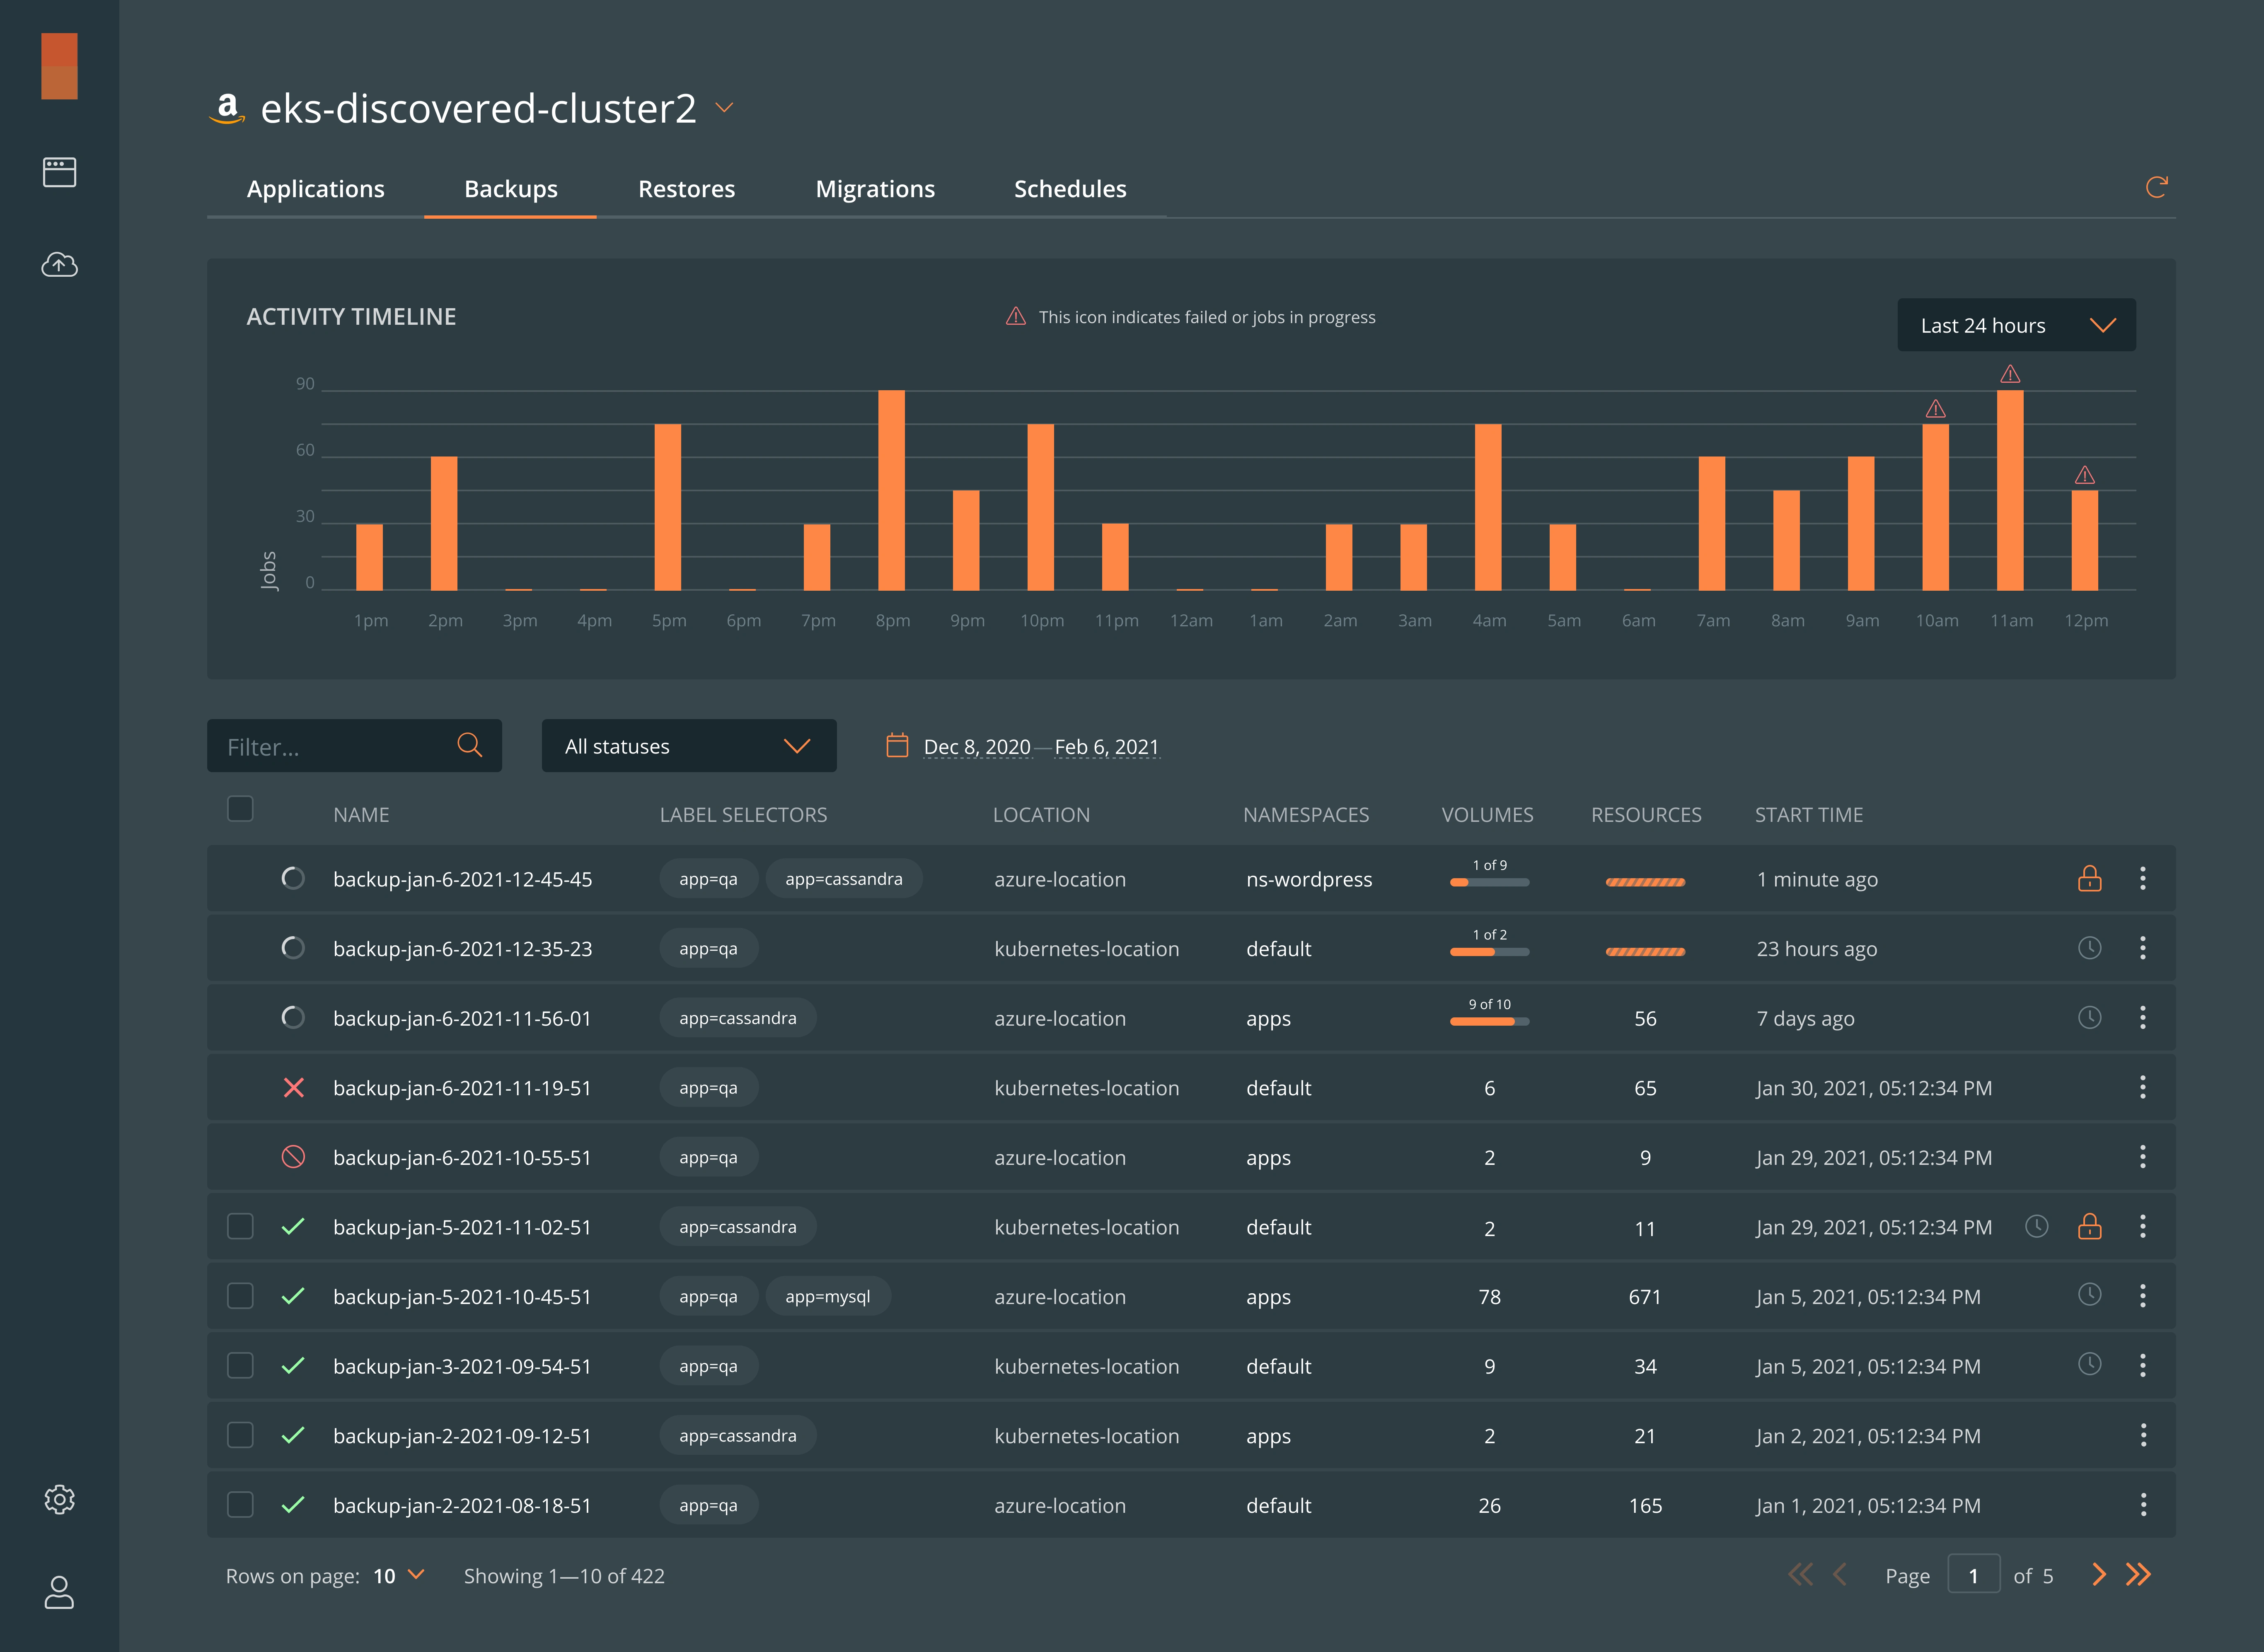Screen dimensions: 2264x1652
Task: Toggle the select-all checkbox in table header
Action: click(x=240, y=808)
